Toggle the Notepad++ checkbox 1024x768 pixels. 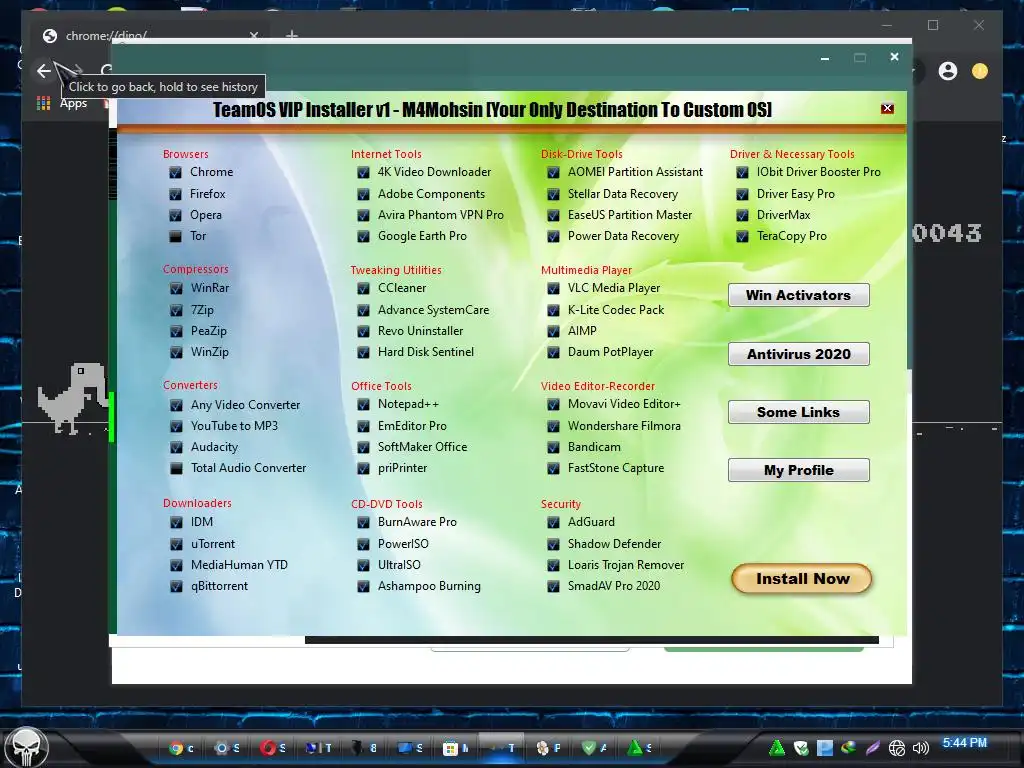coord(363,405)
